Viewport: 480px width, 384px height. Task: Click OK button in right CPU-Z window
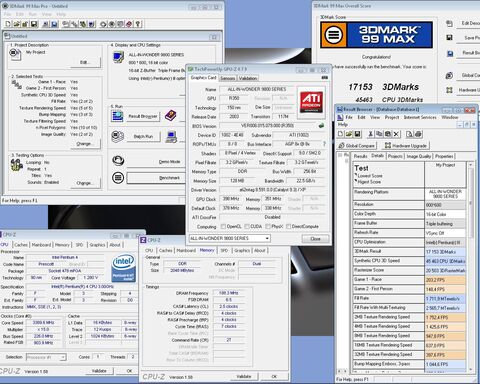pyautogui.click(x=274, y=376)
